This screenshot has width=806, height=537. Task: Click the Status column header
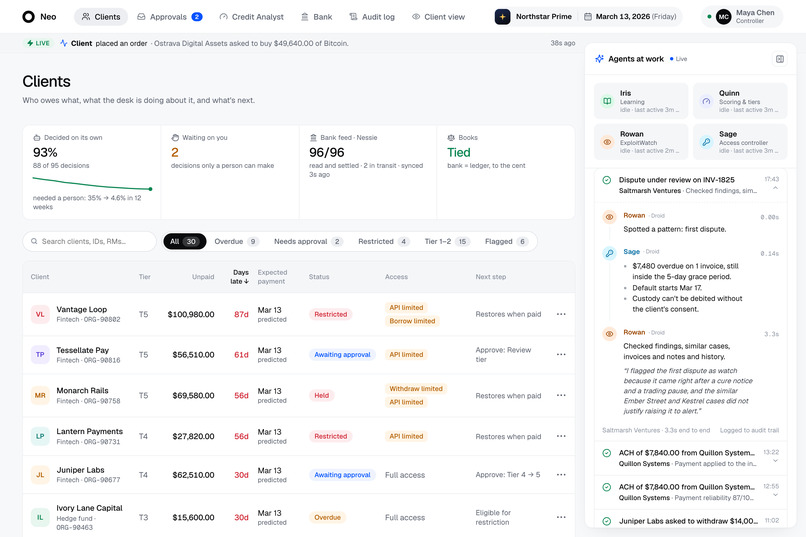pos(319,277)
